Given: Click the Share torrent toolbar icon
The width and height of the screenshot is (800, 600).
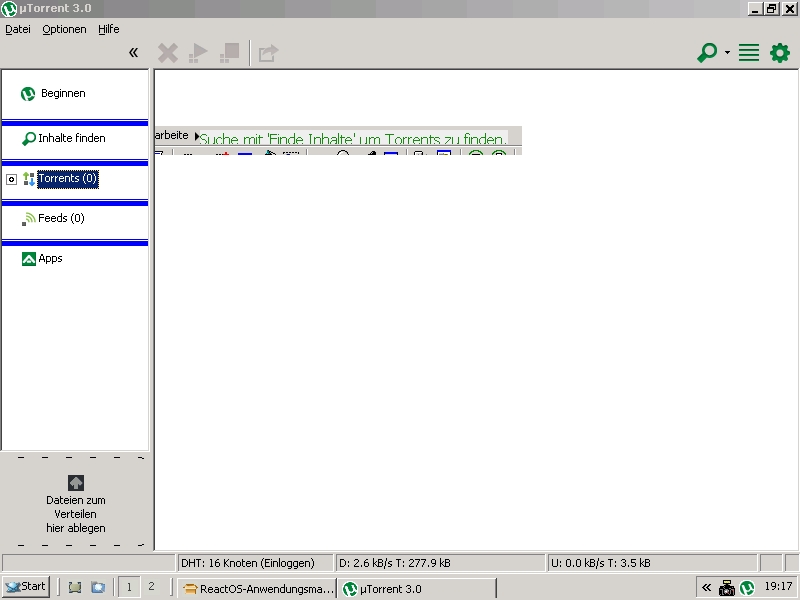Looking at the screenshot, I should coord(267,53).
